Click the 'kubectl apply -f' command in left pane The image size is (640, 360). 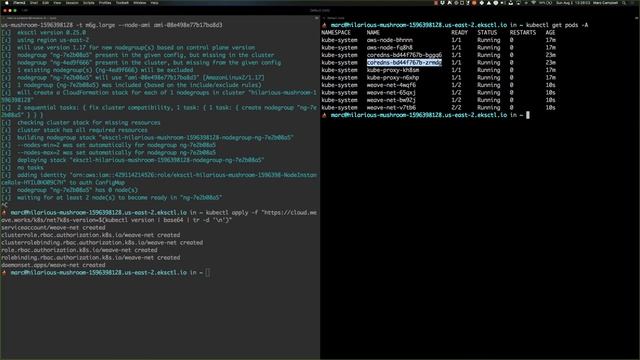(159, 216)
